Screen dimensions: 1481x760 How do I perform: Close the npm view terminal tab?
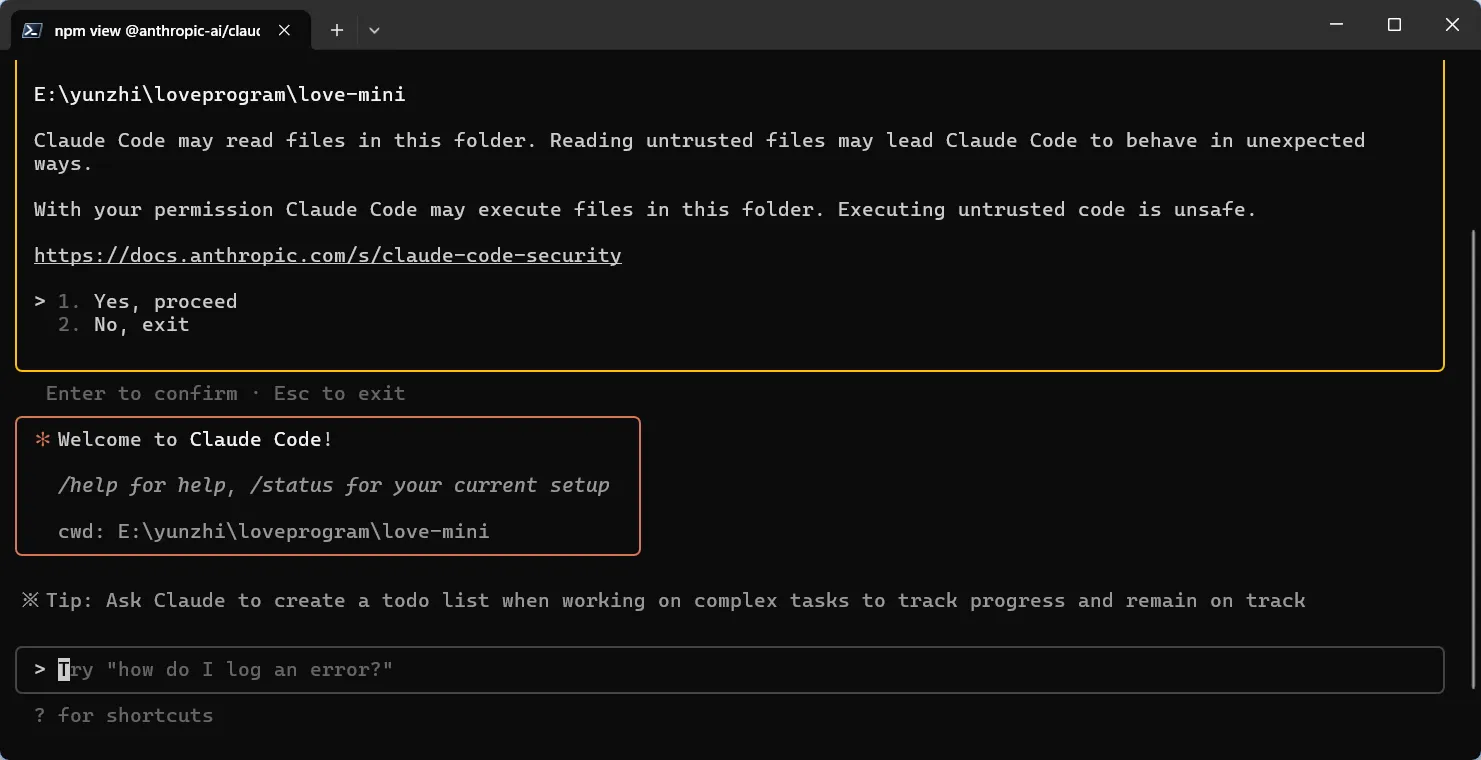285,30
